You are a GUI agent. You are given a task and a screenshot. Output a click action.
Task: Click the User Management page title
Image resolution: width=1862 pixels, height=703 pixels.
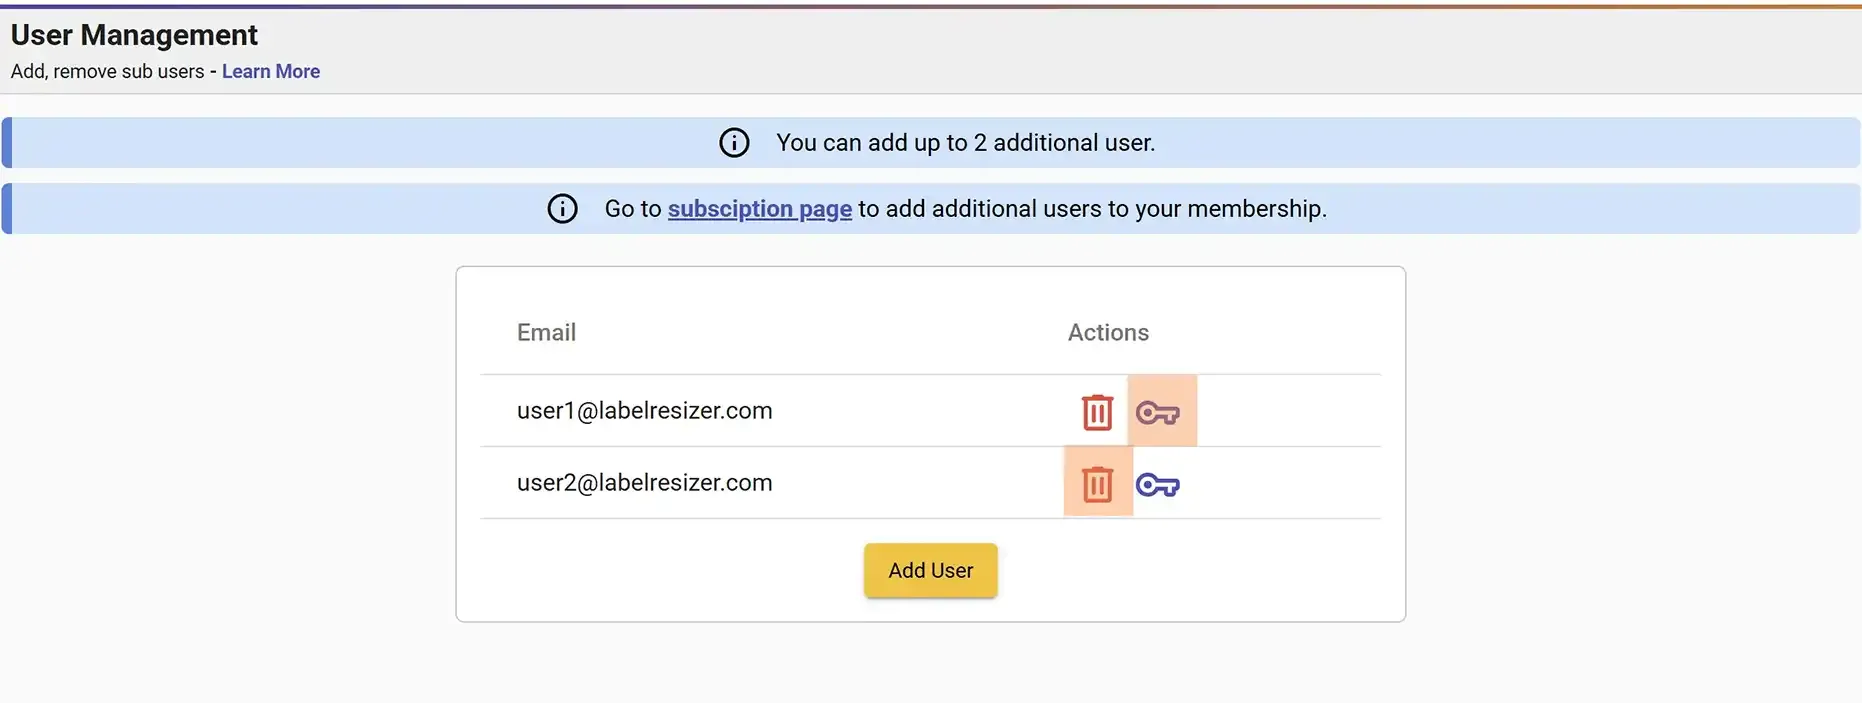134,35
